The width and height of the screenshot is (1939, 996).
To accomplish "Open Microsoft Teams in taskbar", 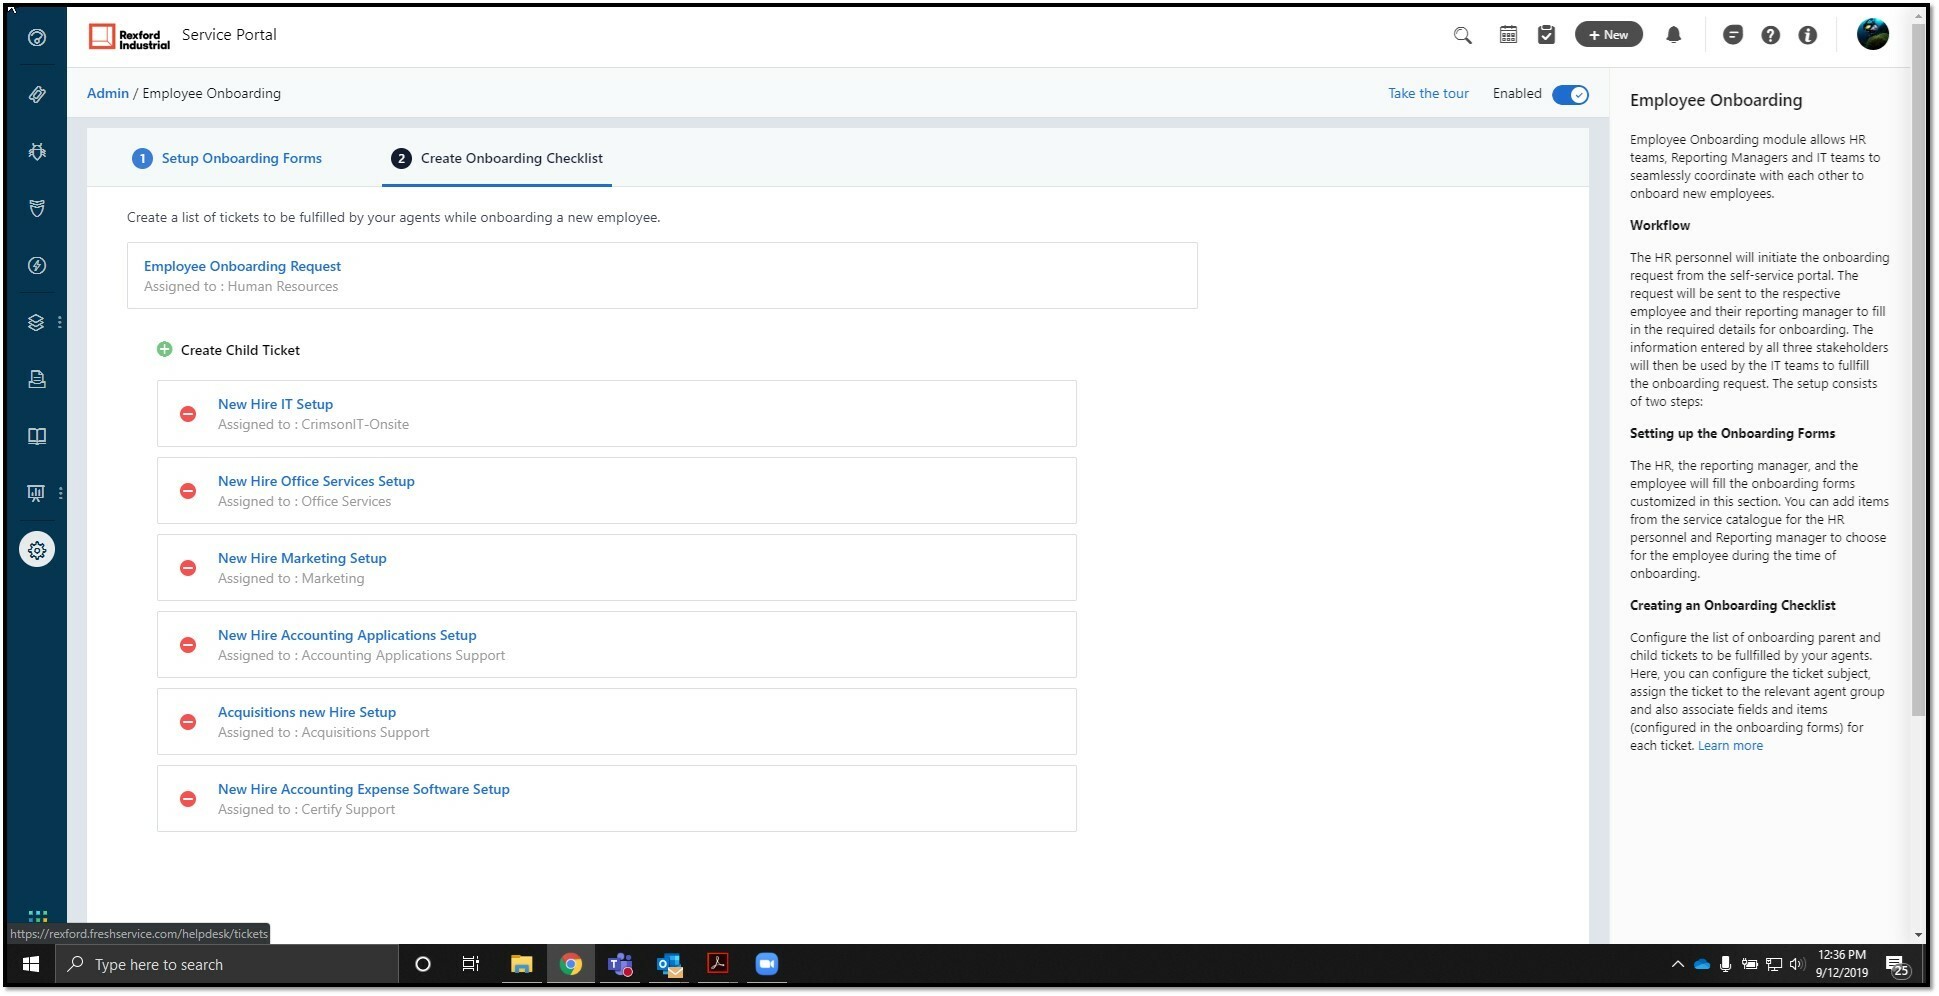I will (x=620, y=964).
